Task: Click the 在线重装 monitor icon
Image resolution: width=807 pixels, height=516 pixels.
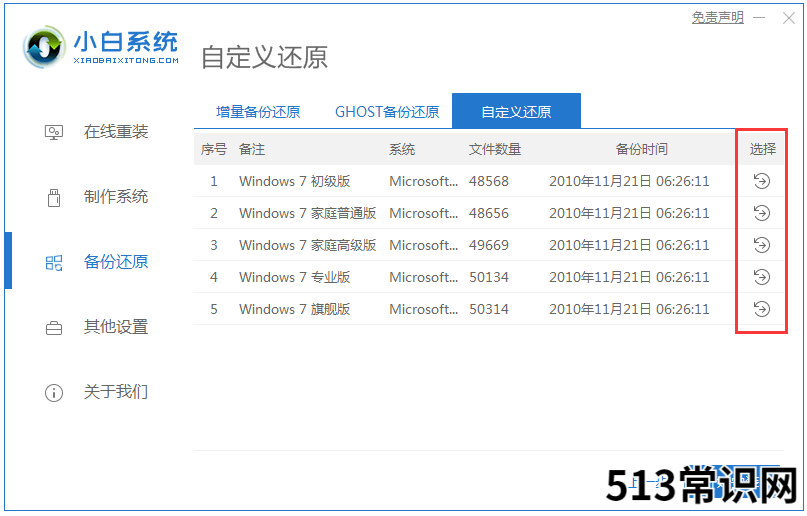Action: point(54,132)
